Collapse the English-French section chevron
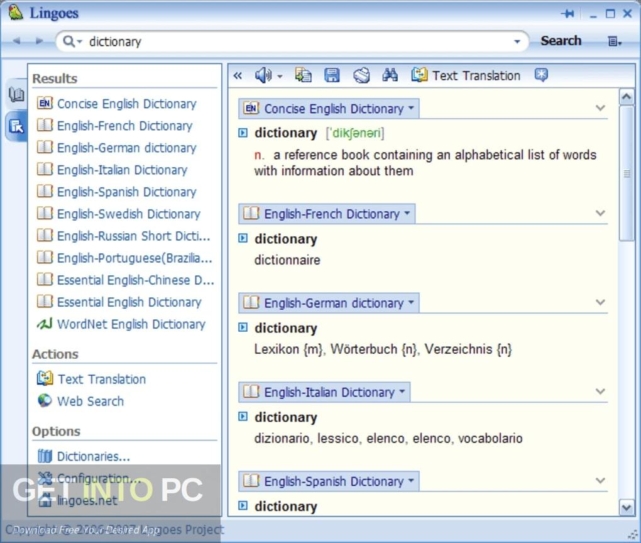 [600, 213]
